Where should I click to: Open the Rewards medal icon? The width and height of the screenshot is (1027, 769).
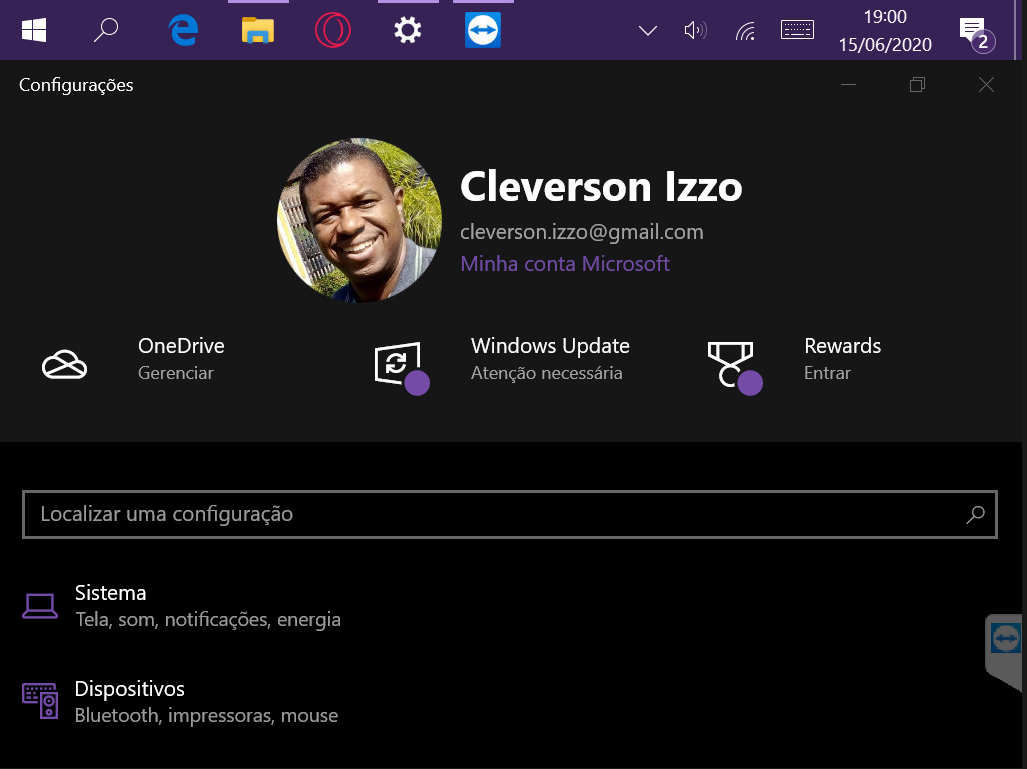pyautogui.click(x=731, y=364)
